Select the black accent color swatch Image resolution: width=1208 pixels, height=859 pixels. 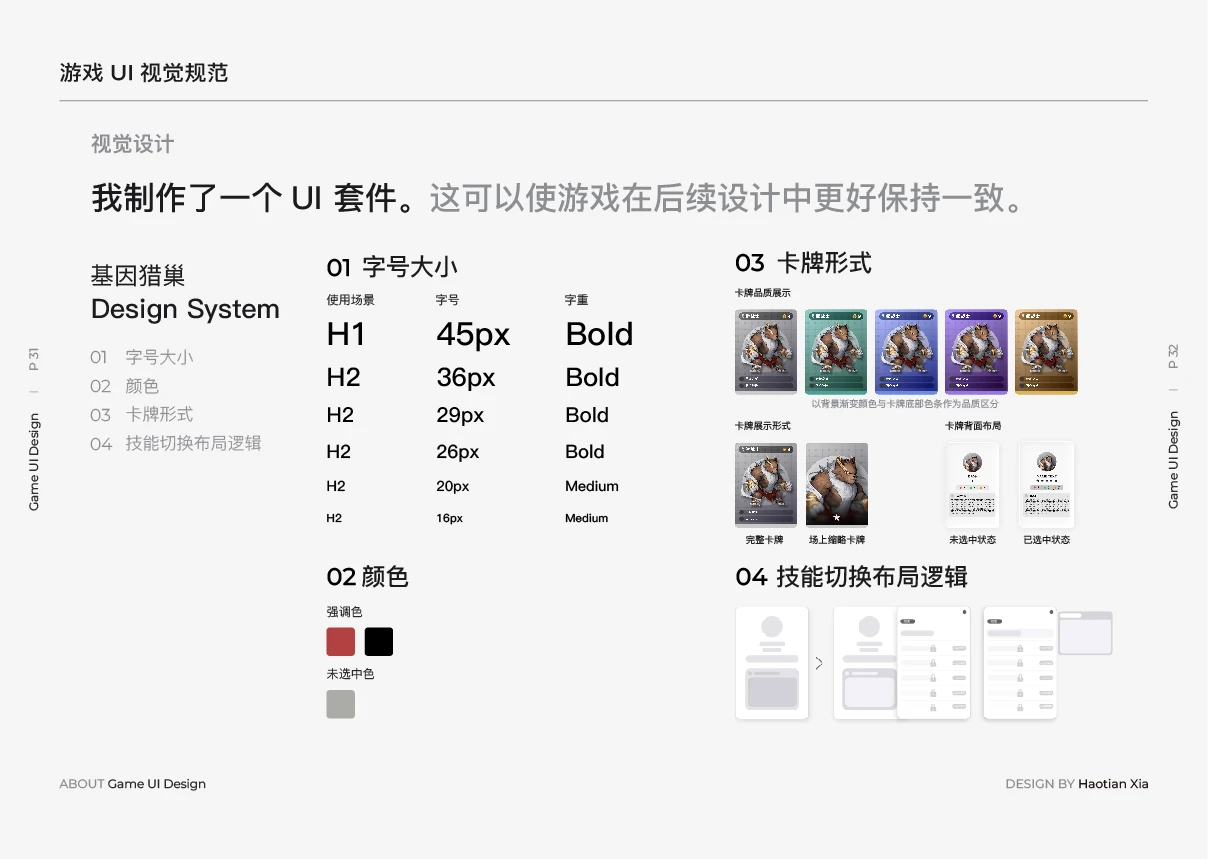click(x=379, y=642)
